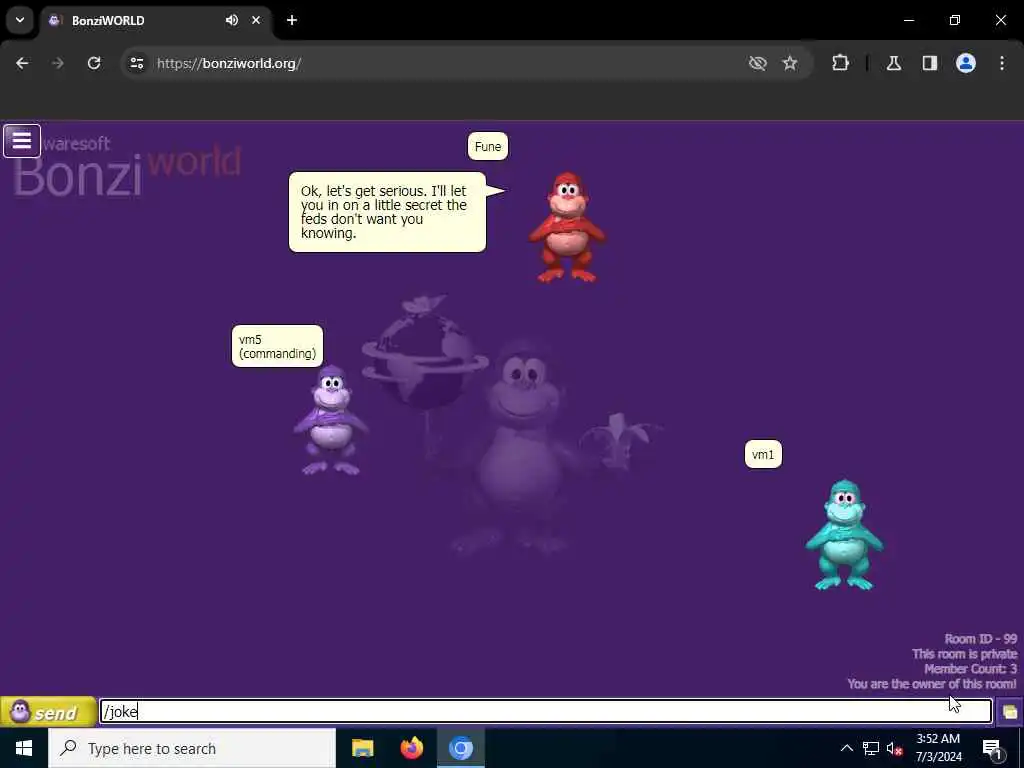Click the taskbar search box
Screen dimensions: 1024x768
192,748
